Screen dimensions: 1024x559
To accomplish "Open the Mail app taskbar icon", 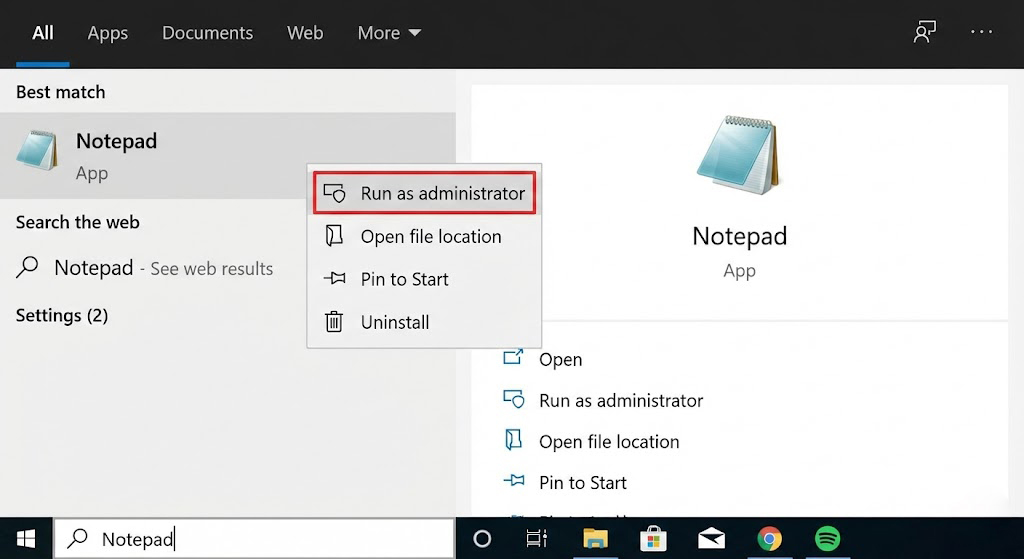I will (x=711, y=539).
